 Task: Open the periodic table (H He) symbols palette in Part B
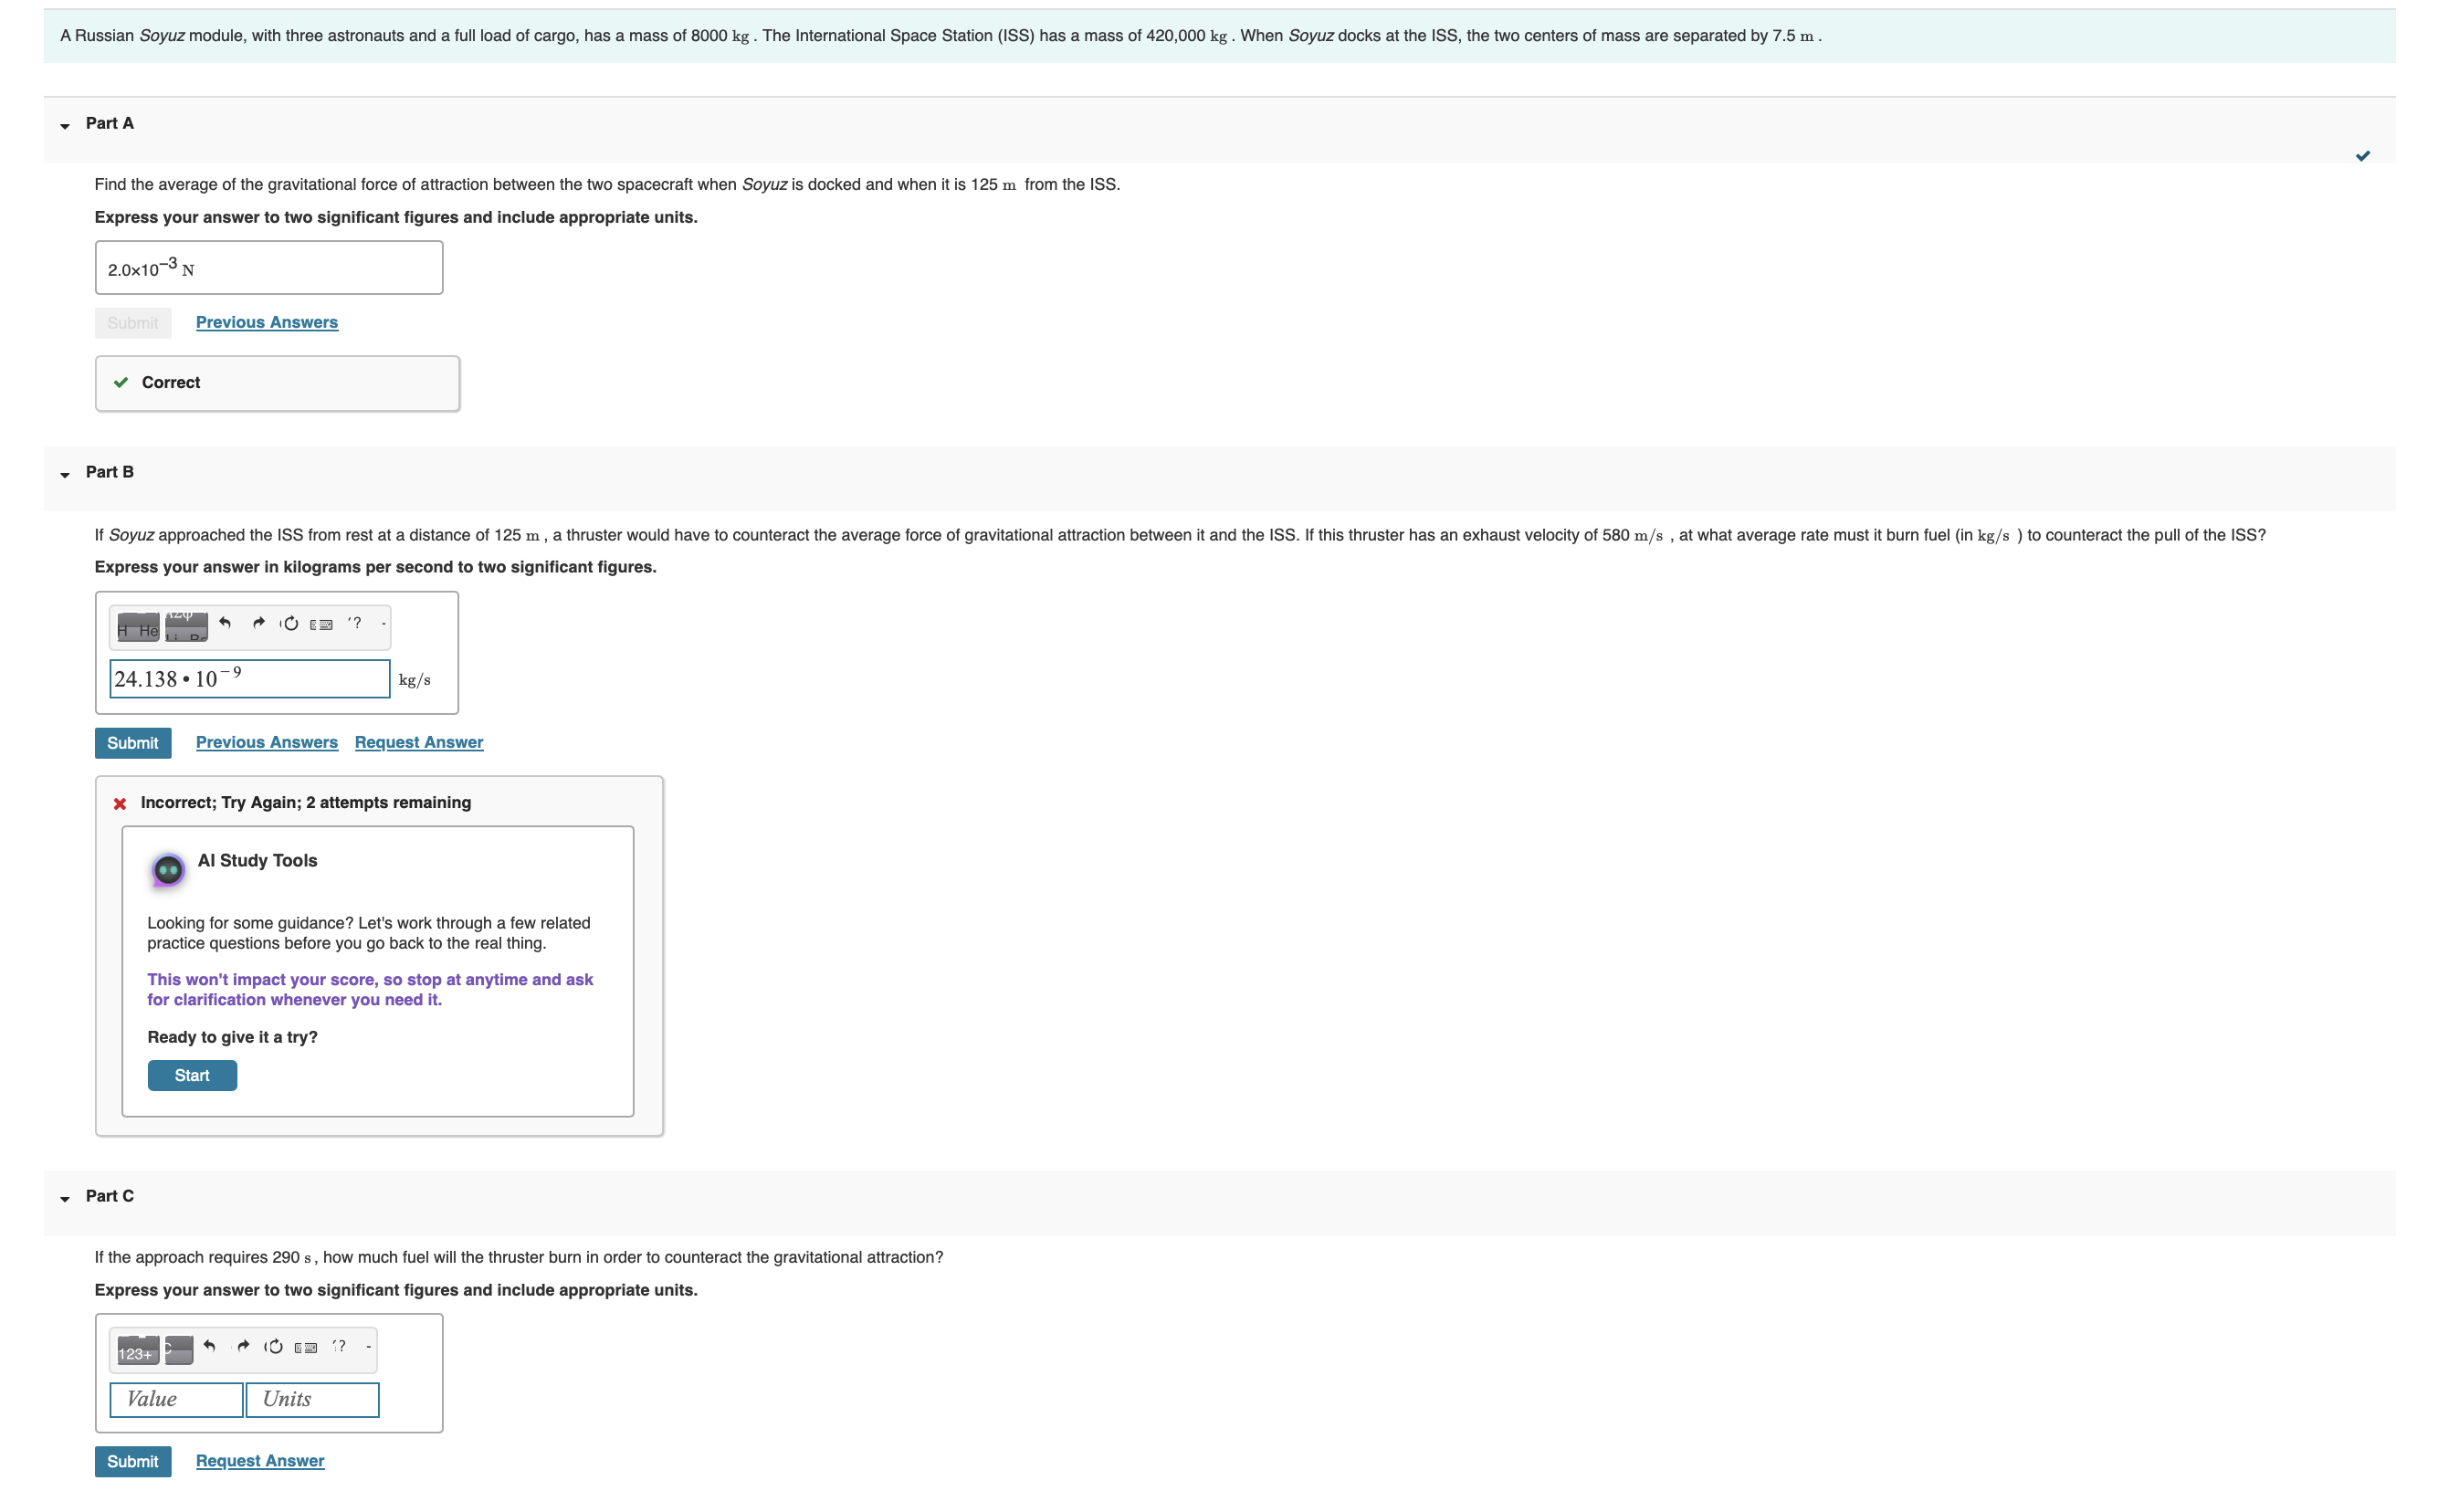point(138,626)
